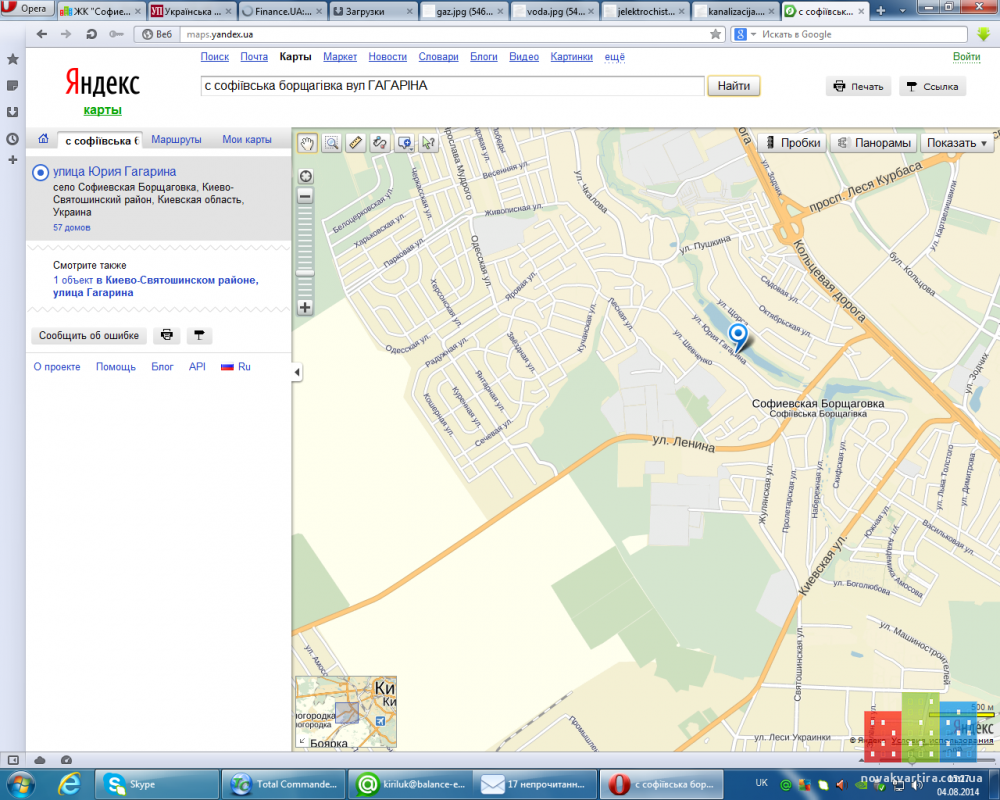Screen dimensions: 1000x800
Task: Click the map geolocation target button
Action: [305, 176]
